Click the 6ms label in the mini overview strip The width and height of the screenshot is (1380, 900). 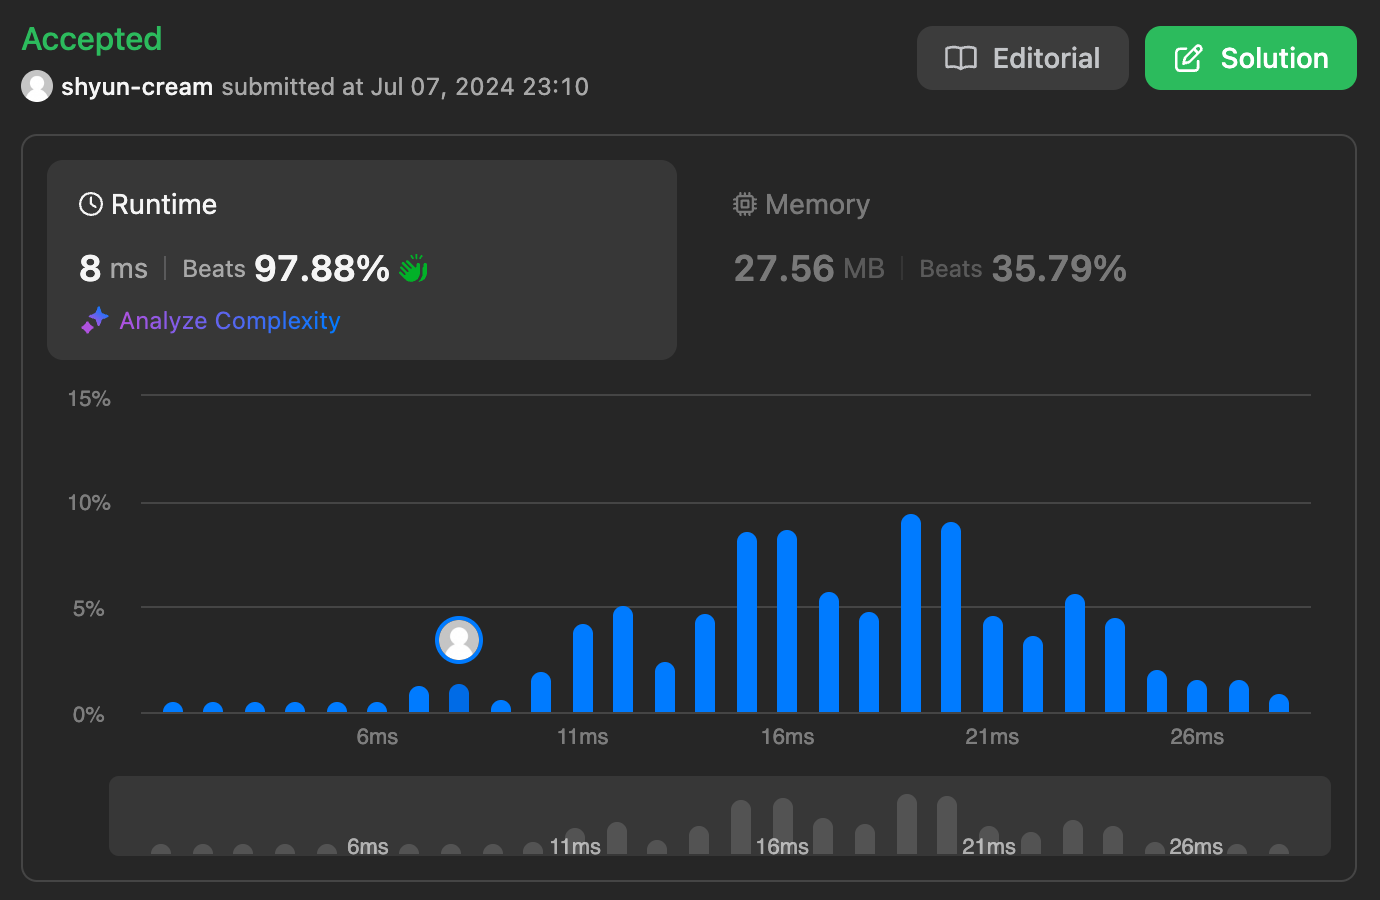(368, 847)
